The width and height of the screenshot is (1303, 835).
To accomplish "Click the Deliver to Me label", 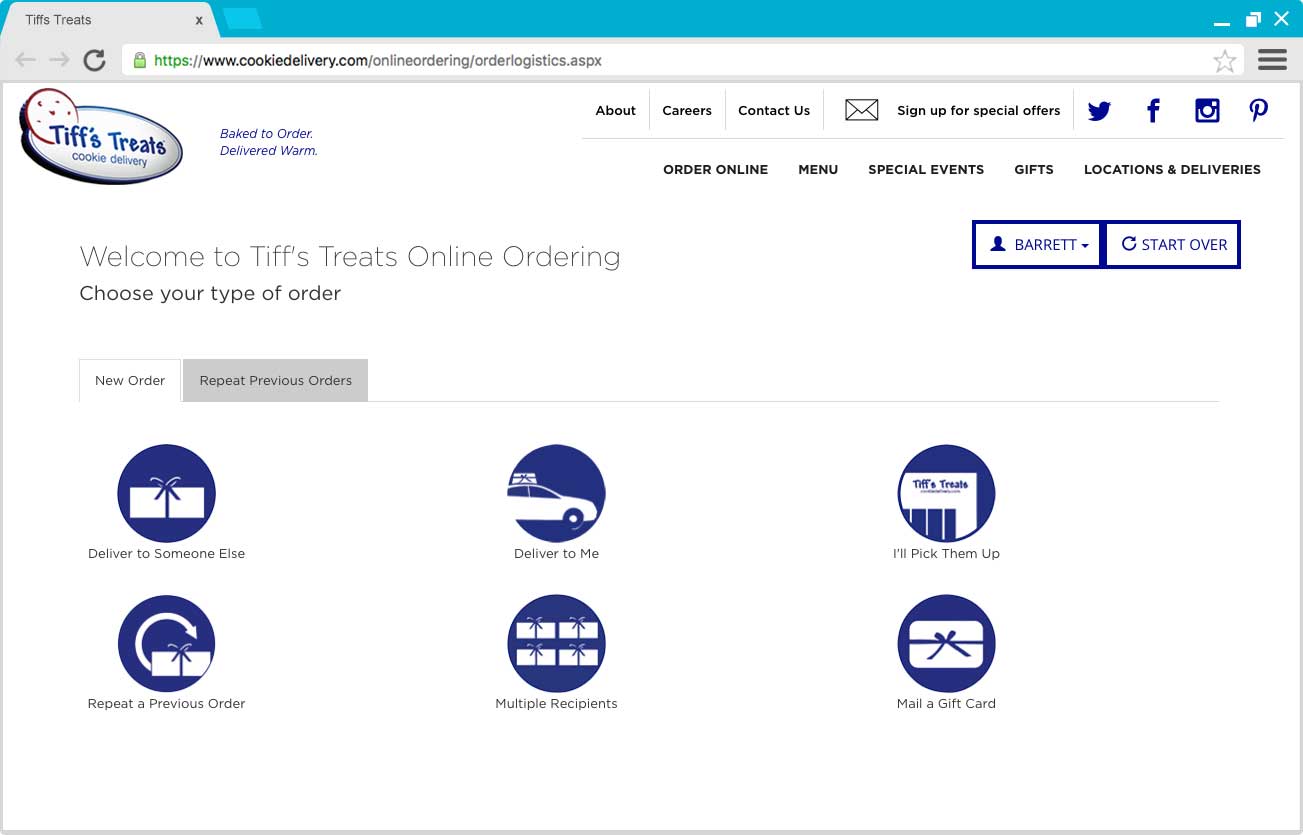I will (556, 554).
